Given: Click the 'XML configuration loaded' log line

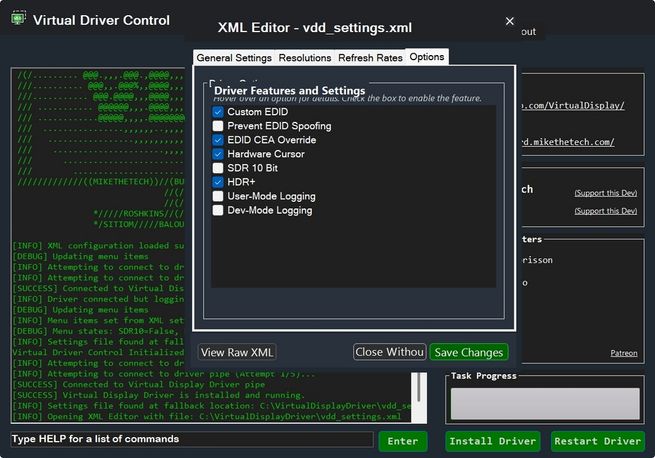Looking at the screenshot, I should coord(98,246).
